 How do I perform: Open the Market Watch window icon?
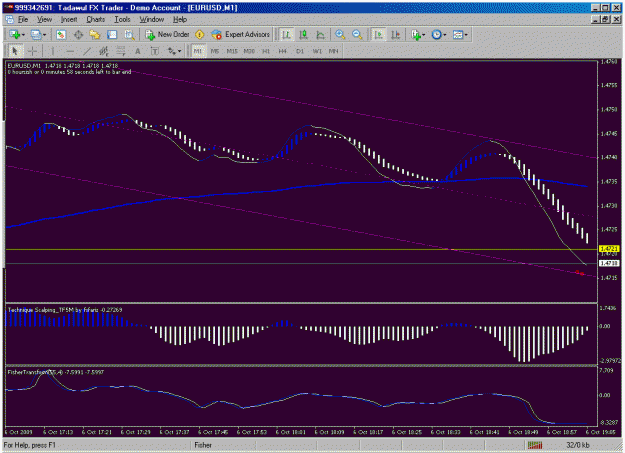click(61, 35)
